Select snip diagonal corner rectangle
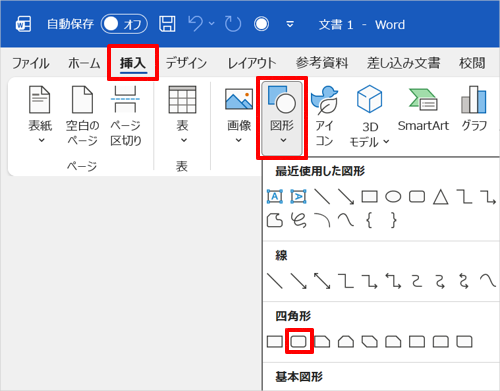This screenshot has width=500, height=391. [x=370, y=342]
